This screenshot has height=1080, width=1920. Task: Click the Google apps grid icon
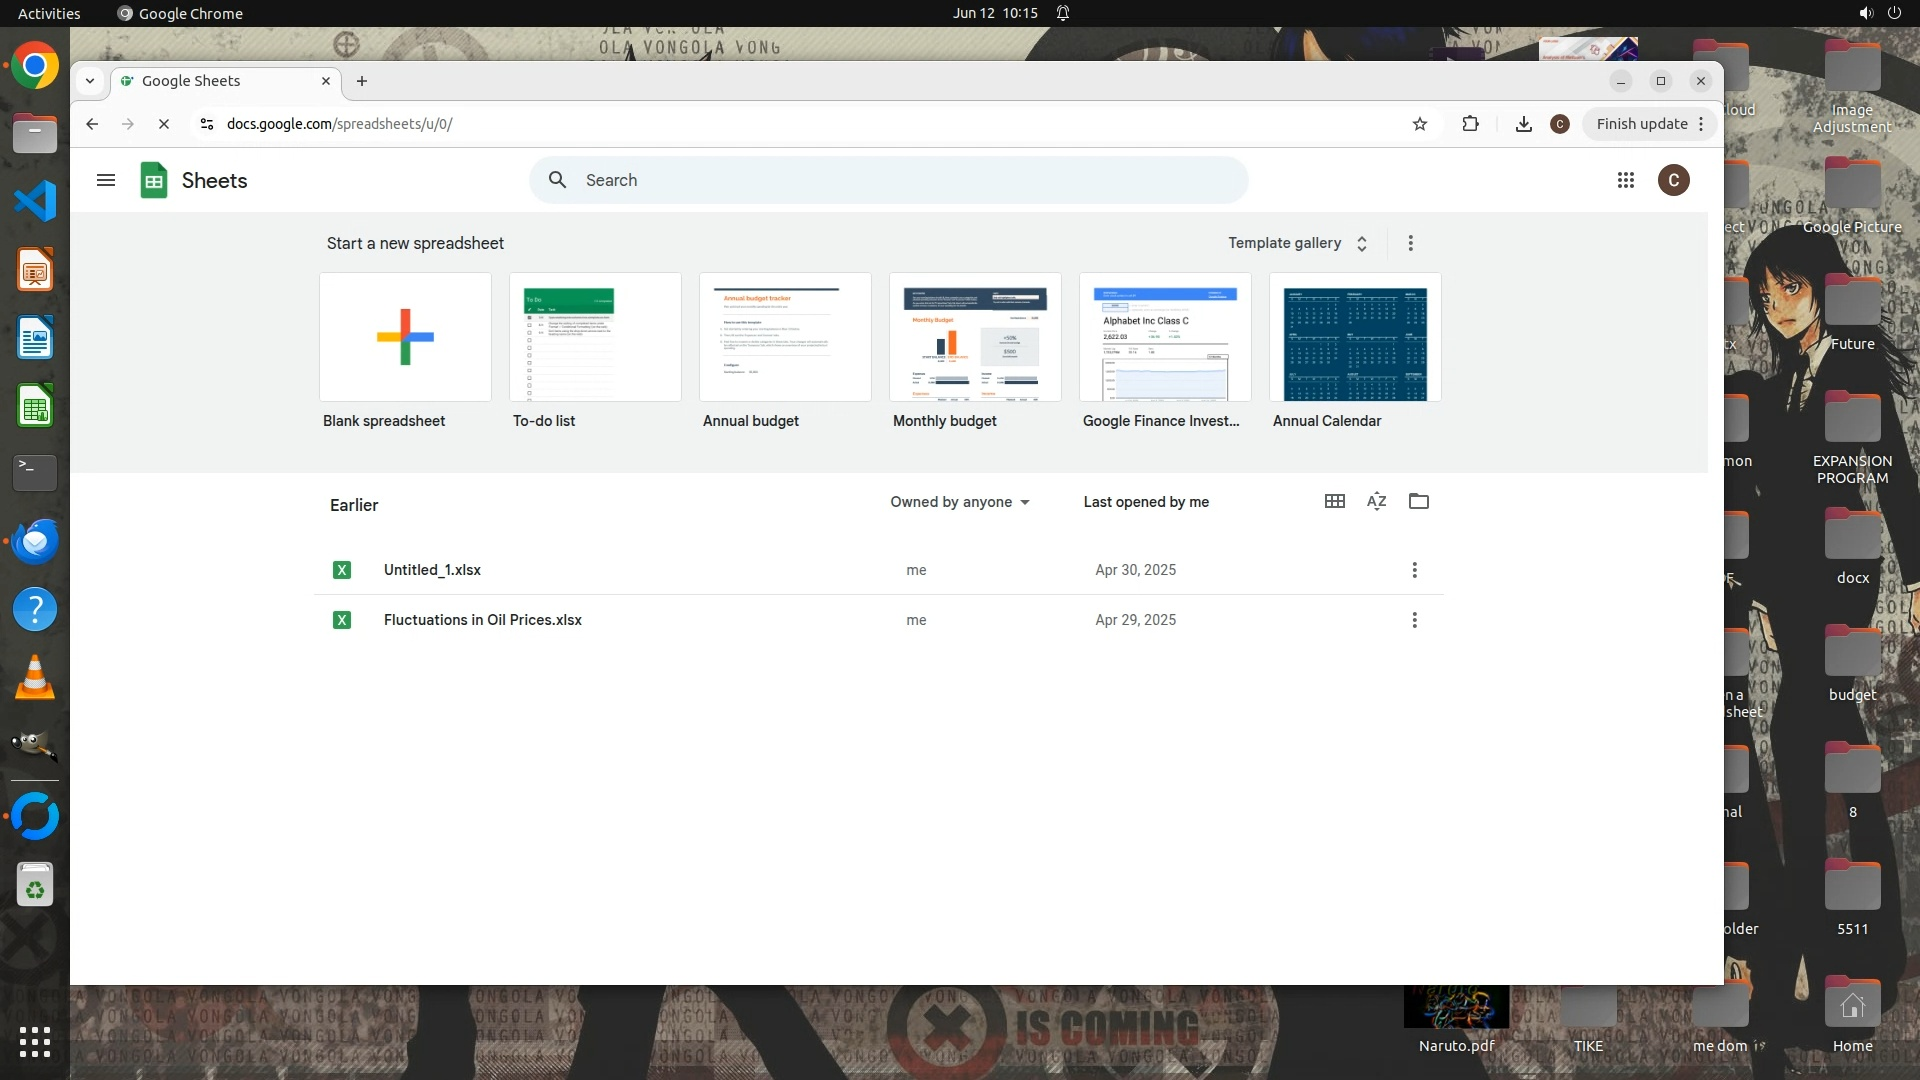click(x=1626, y=180)
